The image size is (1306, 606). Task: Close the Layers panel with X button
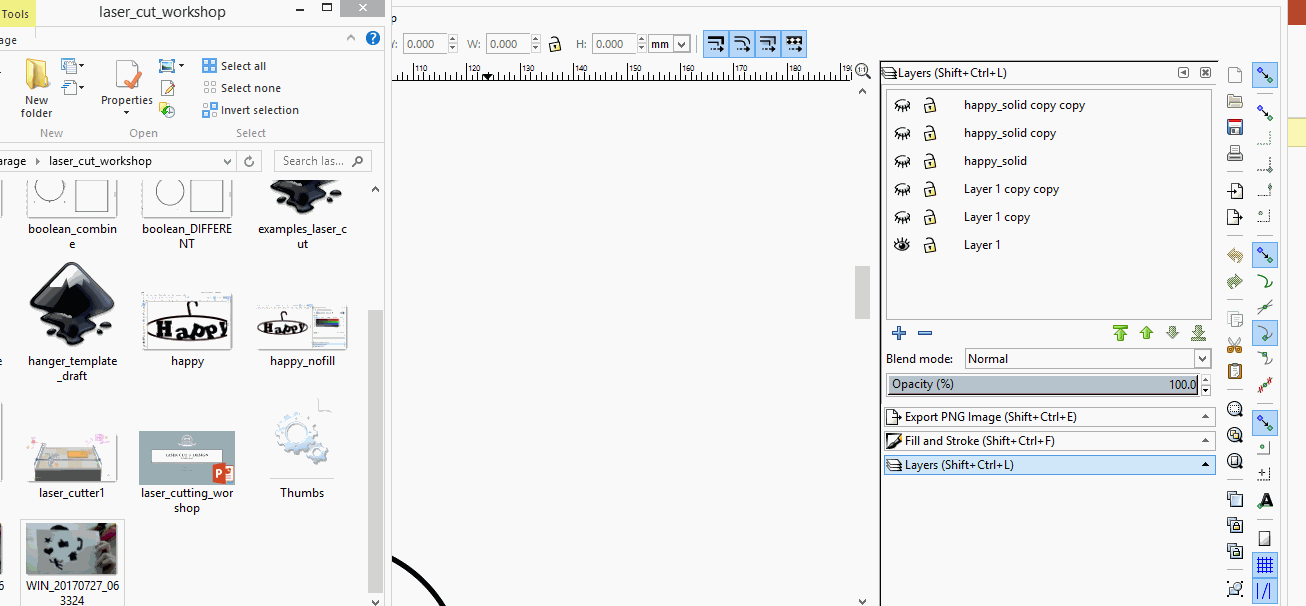click(1205, 73)
